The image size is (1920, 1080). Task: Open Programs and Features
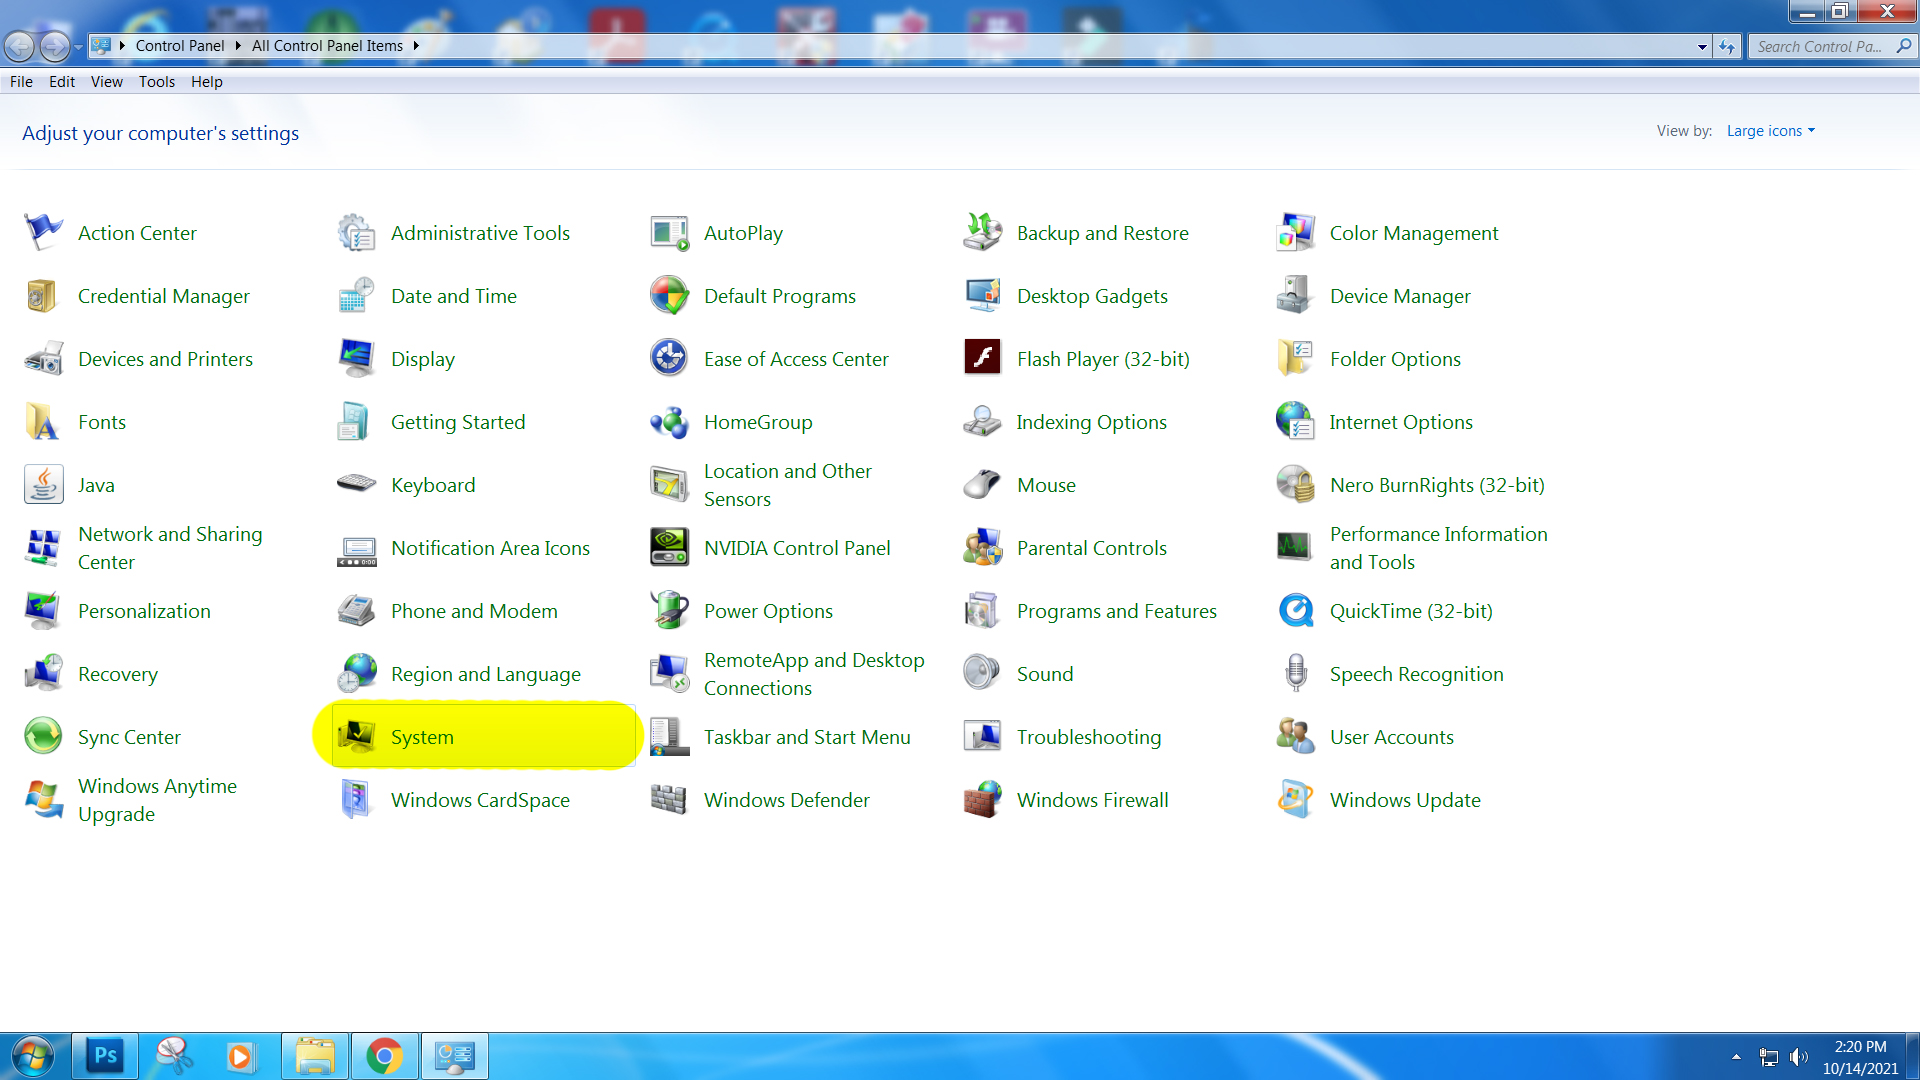click(x=1117, y=611)
